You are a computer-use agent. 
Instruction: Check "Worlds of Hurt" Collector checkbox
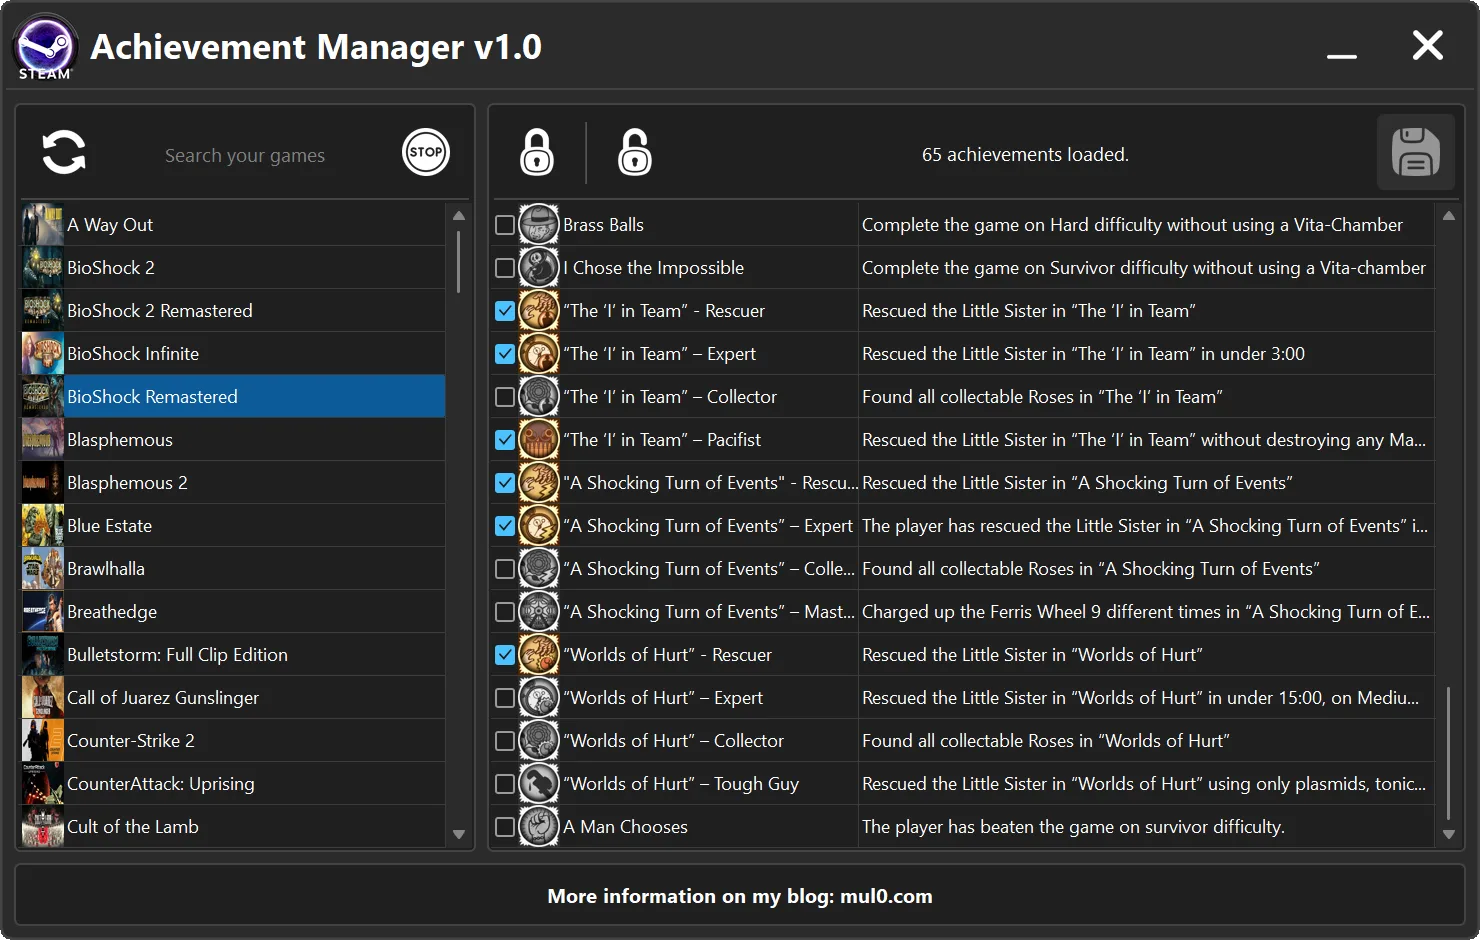(505, 741)
